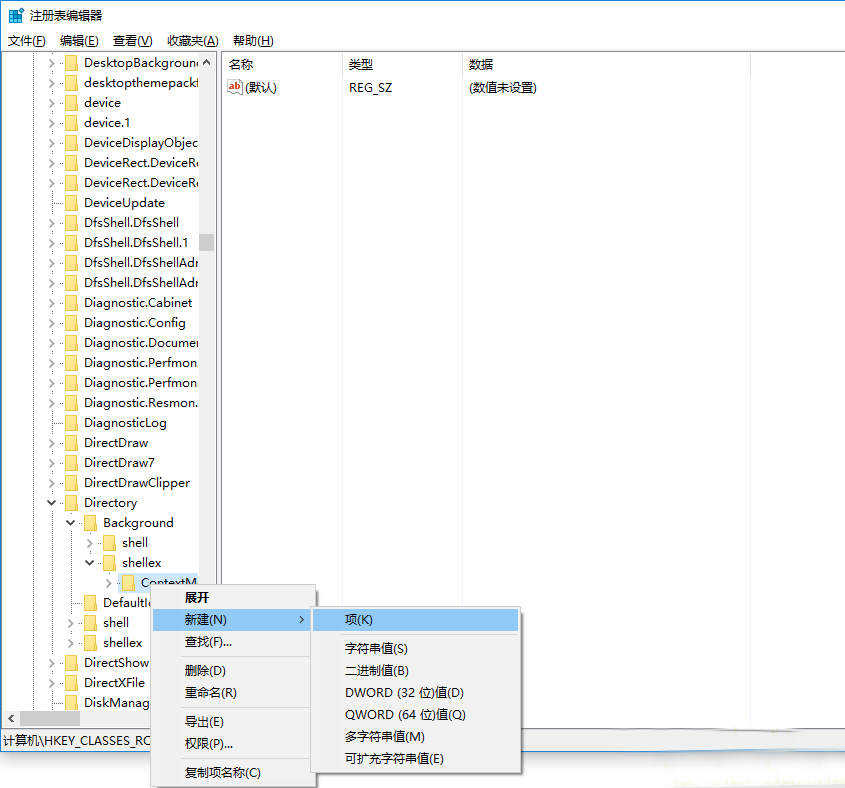845x788 pixels.
Task: Open the 收藏夹(A) menu
Action: coord(192,41)
